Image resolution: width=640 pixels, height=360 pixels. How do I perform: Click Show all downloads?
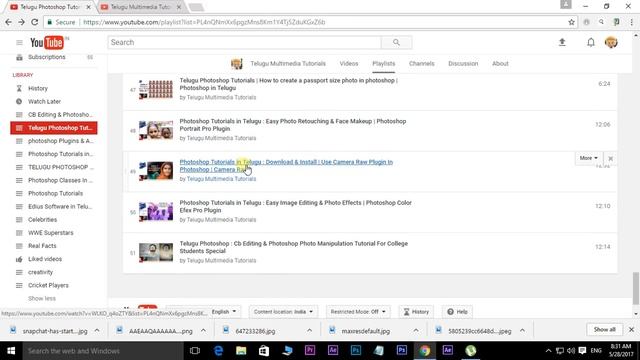tap(604, 329)
